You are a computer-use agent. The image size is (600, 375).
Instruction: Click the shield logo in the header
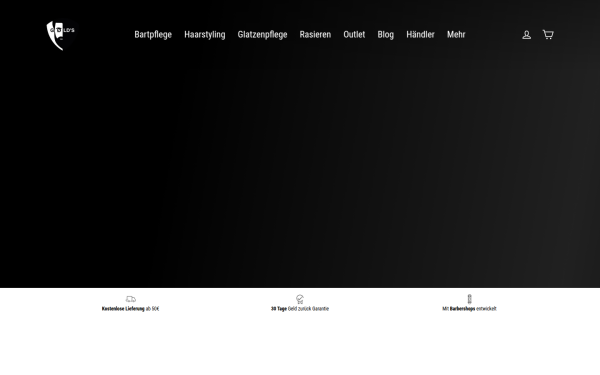coord(61,35)
